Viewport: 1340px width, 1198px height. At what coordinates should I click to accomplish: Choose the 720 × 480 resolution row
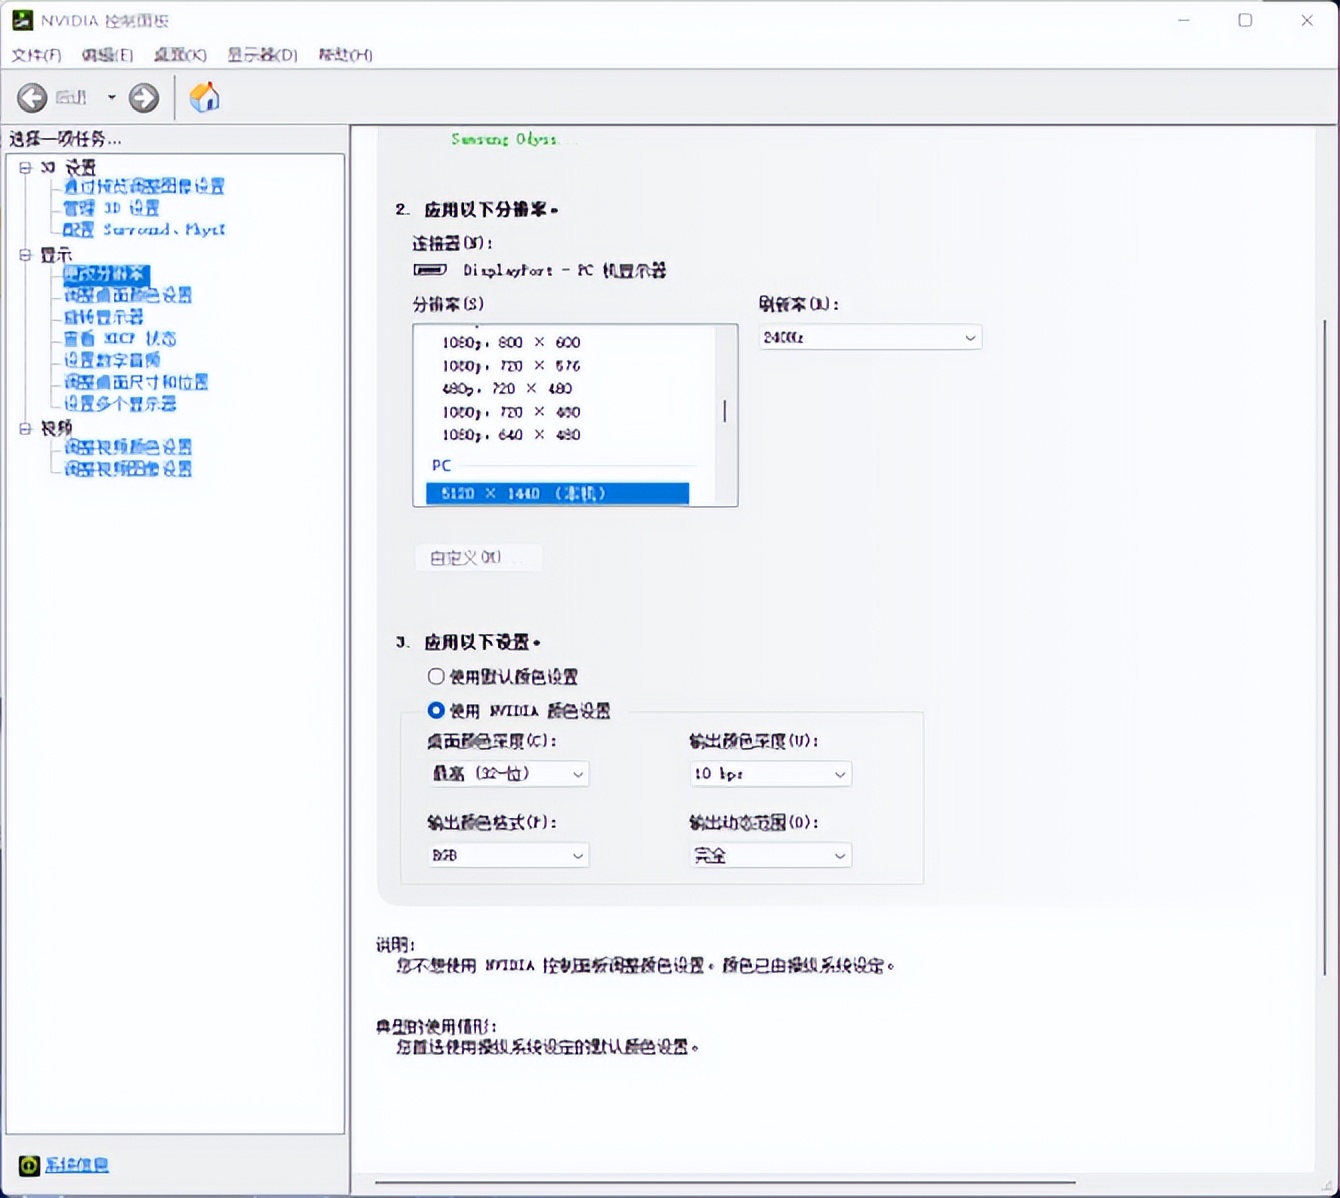pos(507,389)
